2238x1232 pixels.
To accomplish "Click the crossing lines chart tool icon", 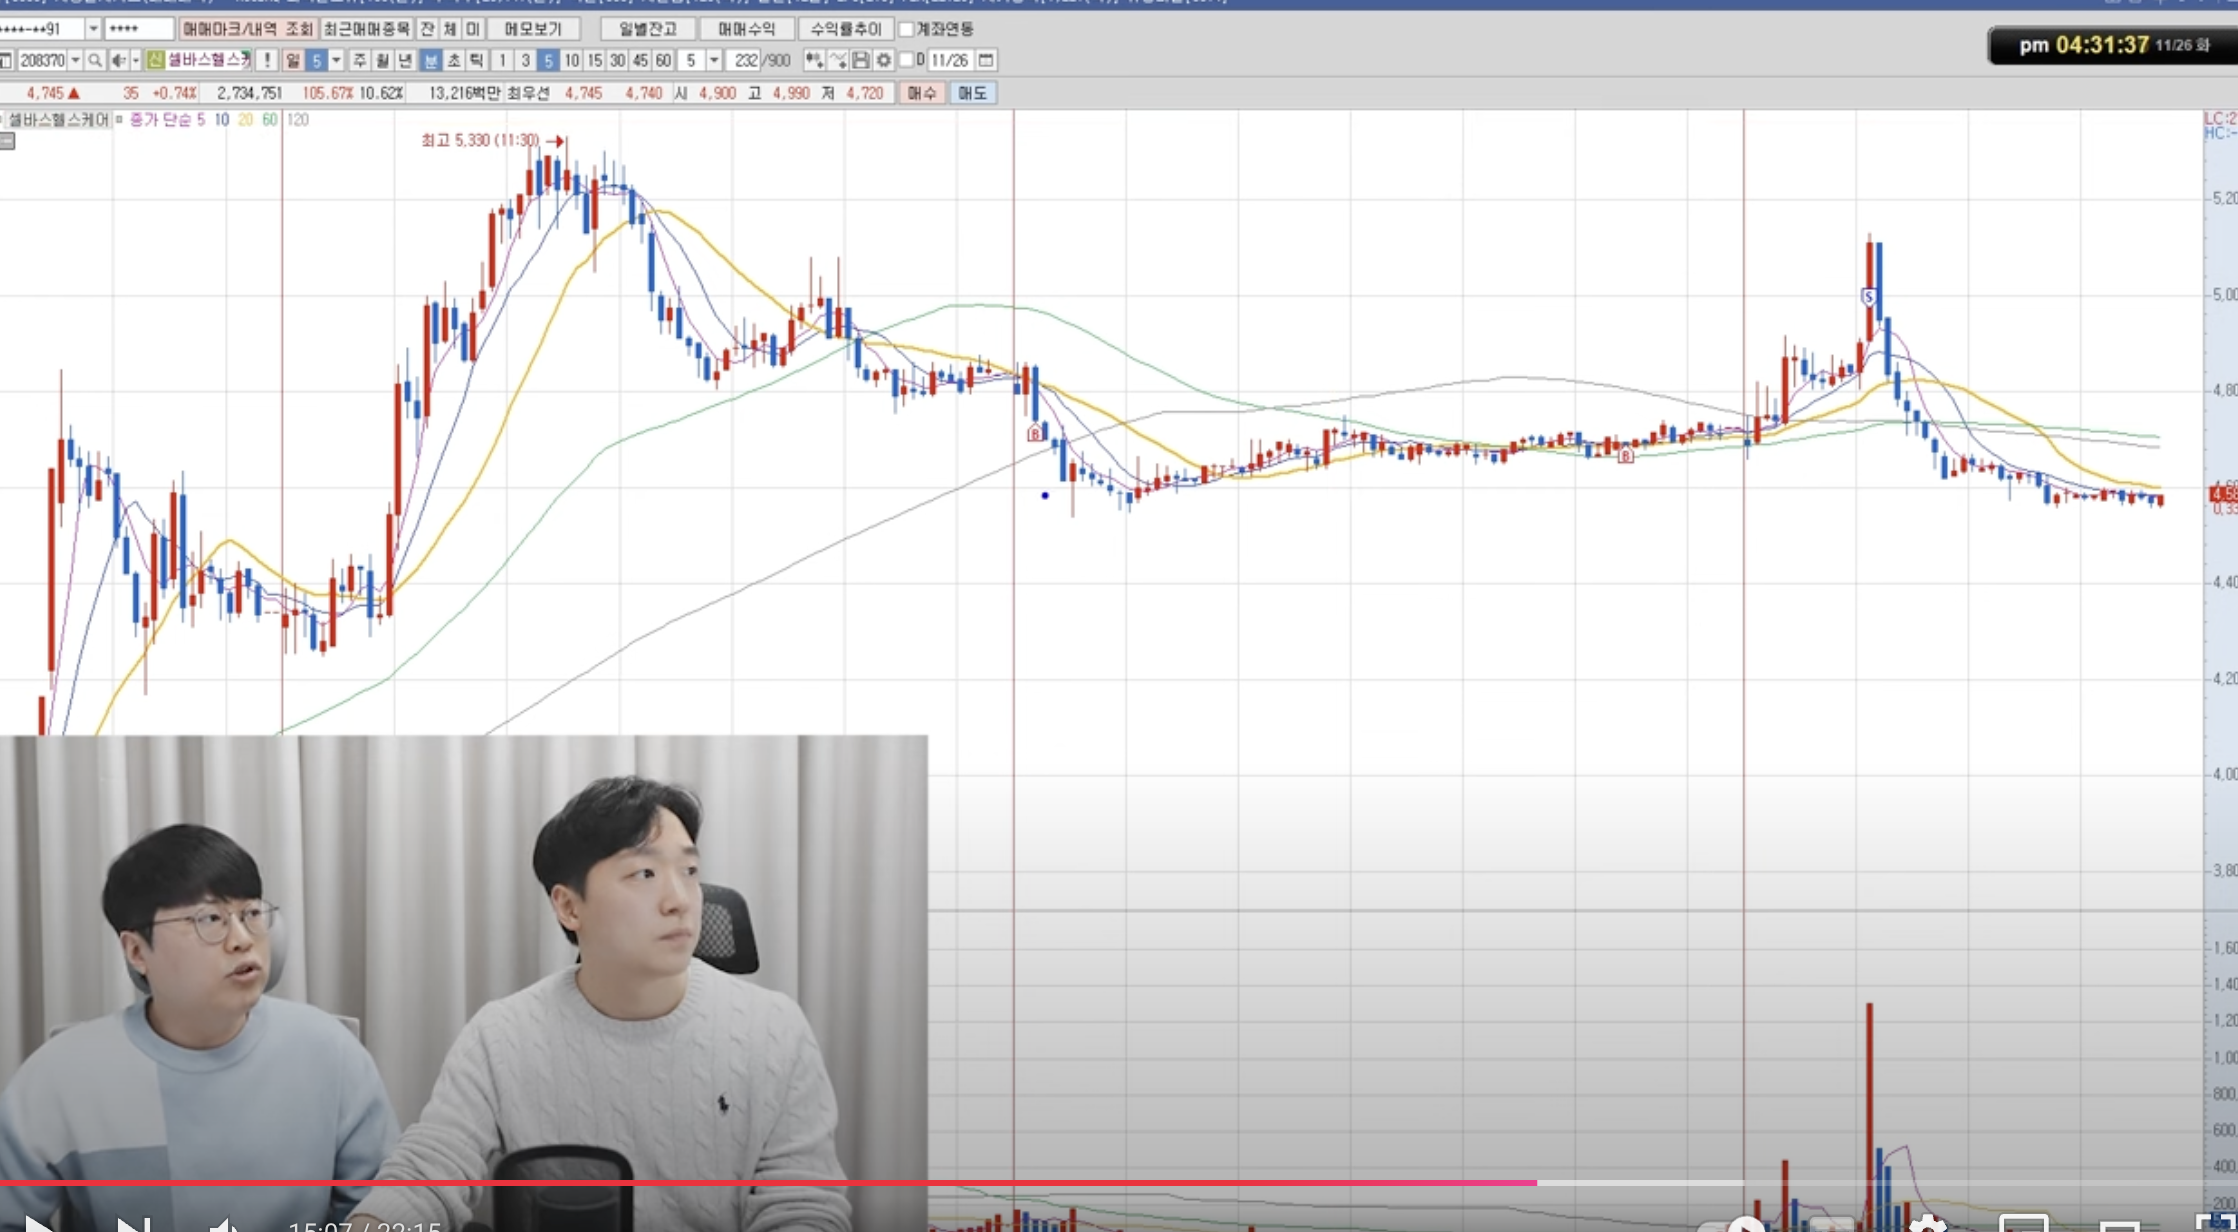I will (838, 61).
